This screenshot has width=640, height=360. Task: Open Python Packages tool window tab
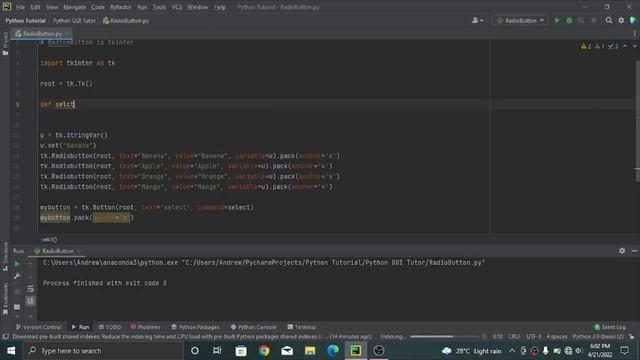[x=195, y=327]
